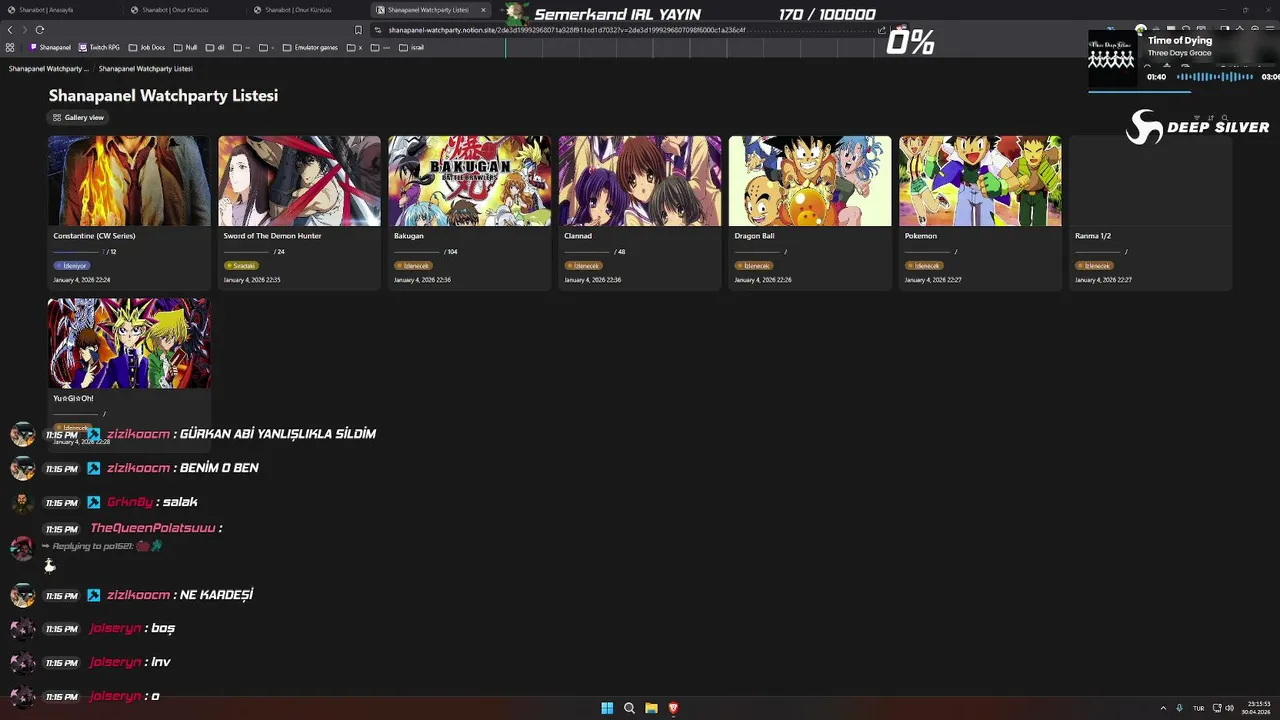Open the Shanapanel bookmark

[50, 47]
